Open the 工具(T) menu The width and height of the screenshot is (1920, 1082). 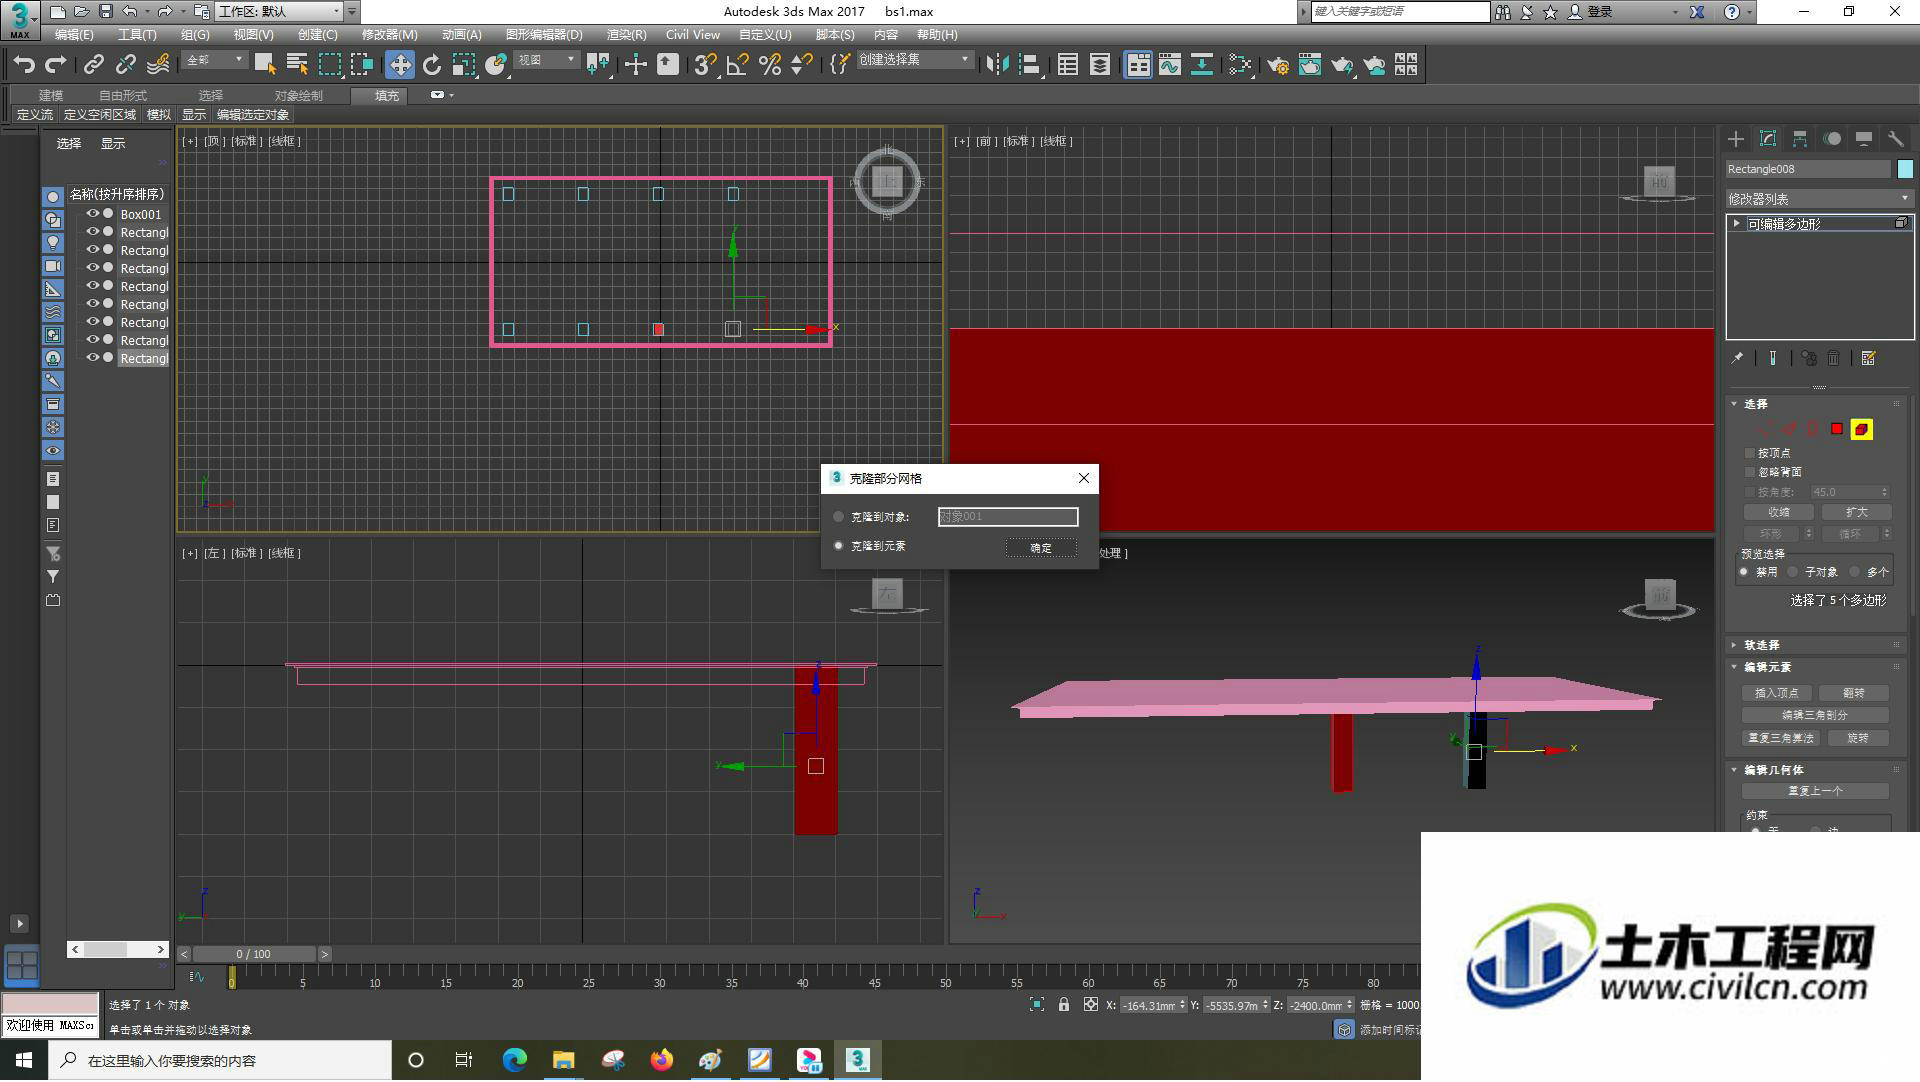[x=137, y=35]
